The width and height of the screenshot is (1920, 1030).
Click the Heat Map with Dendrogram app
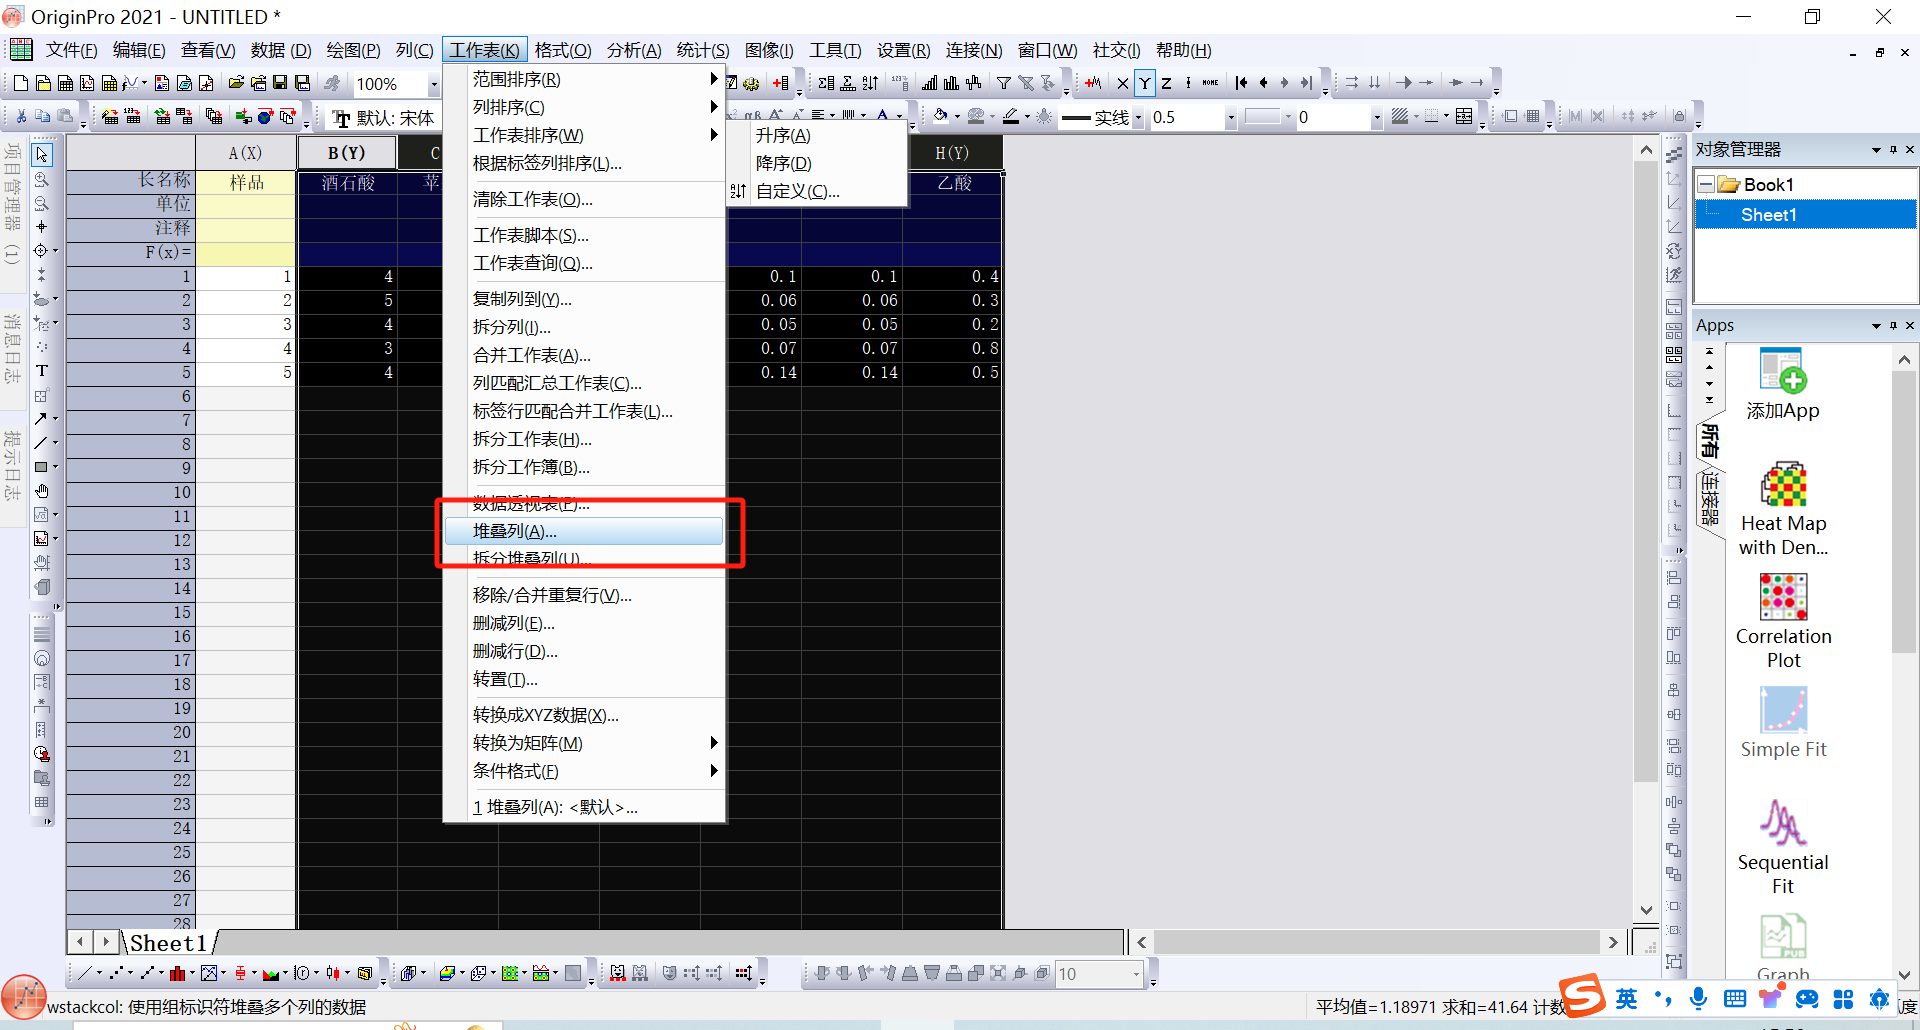point(1783,509)
